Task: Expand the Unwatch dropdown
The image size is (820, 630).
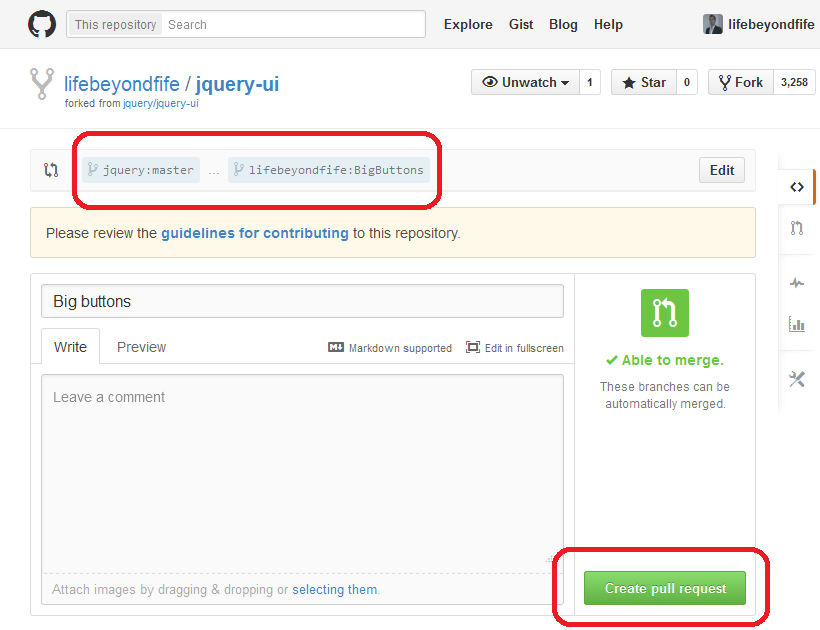Action: click(x=525, y=82)
